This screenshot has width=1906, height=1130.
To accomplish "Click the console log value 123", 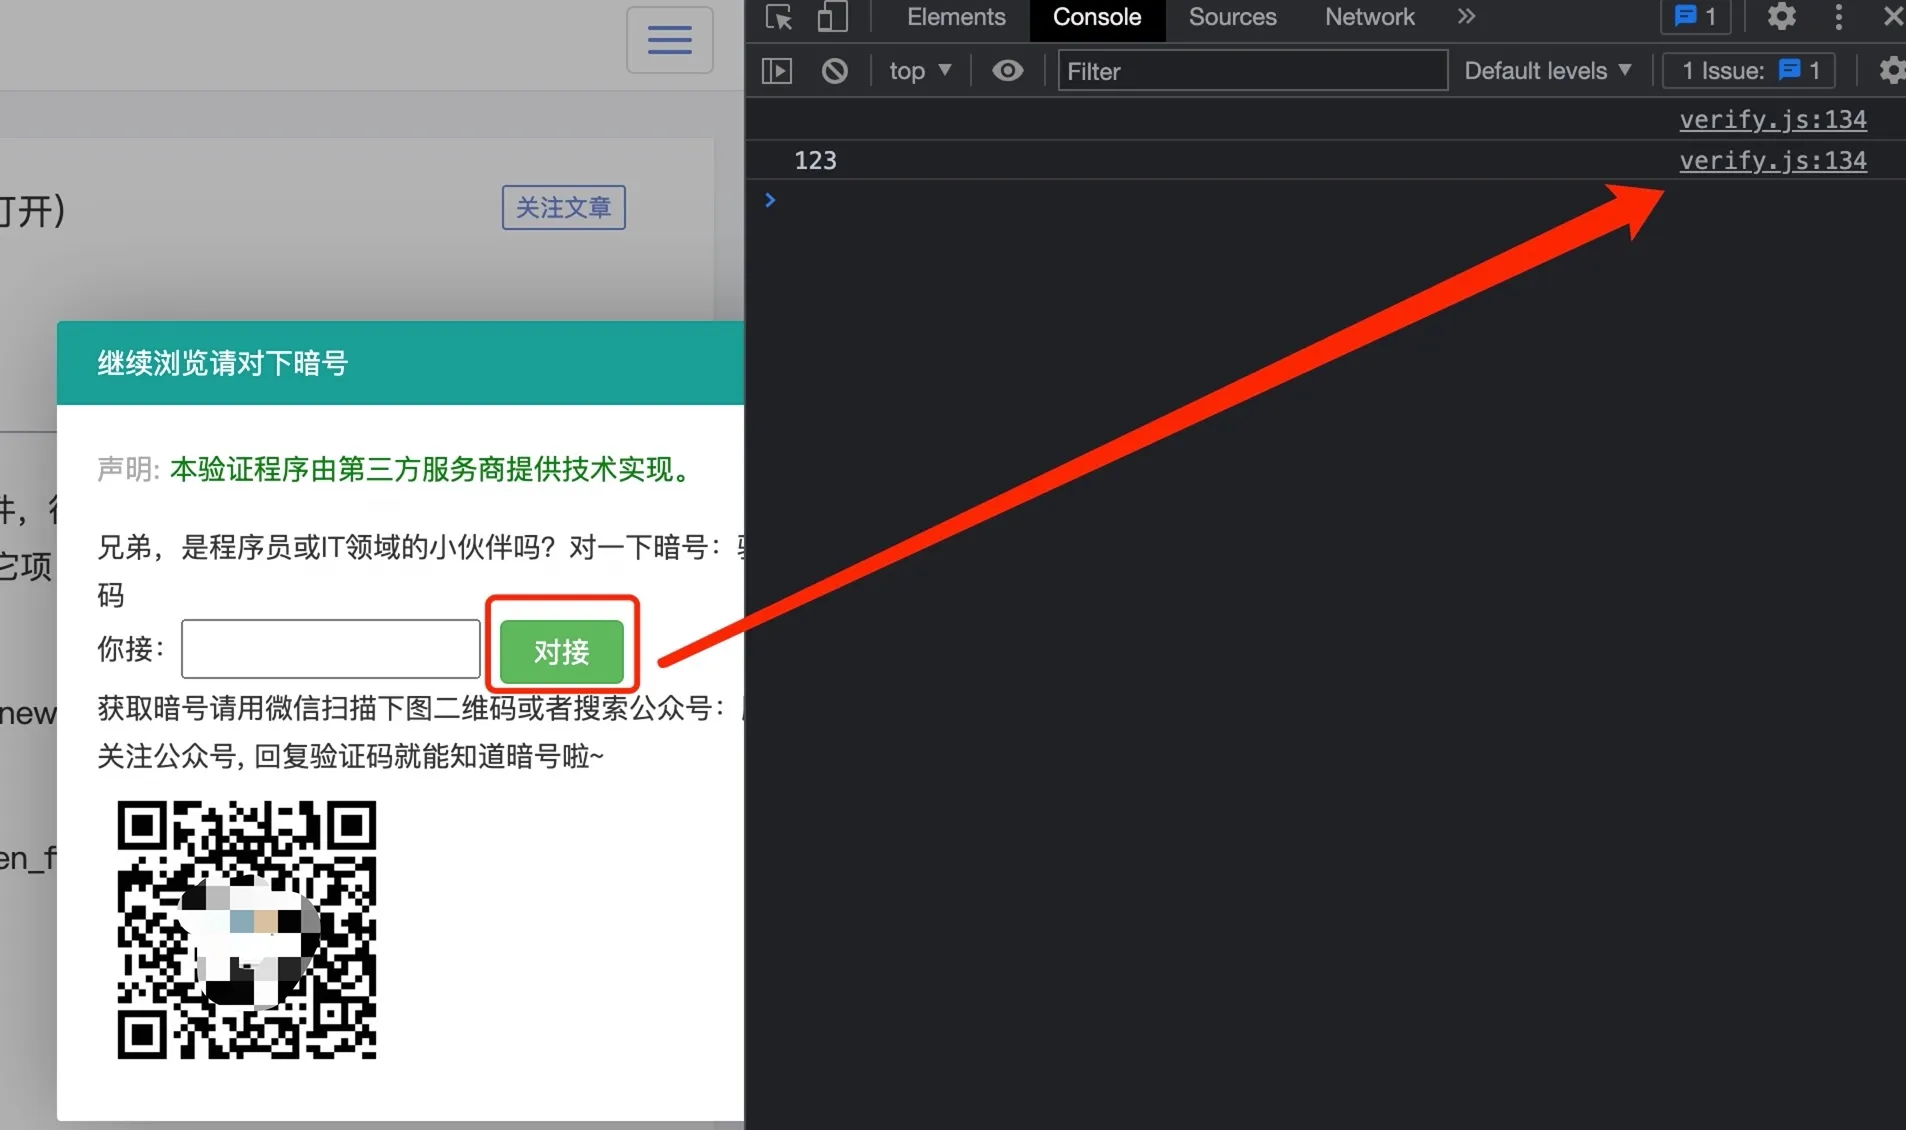I will pos(815,161).
